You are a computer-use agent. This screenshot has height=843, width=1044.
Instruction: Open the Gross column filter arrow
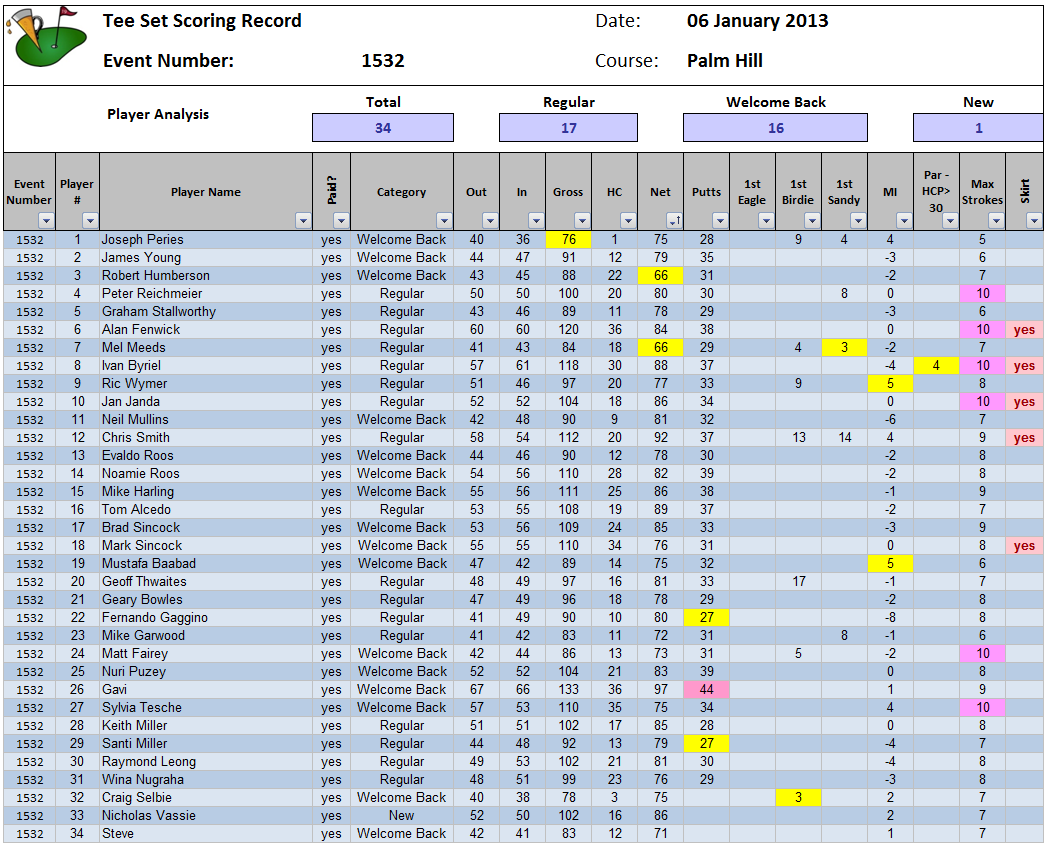(581, 220)
